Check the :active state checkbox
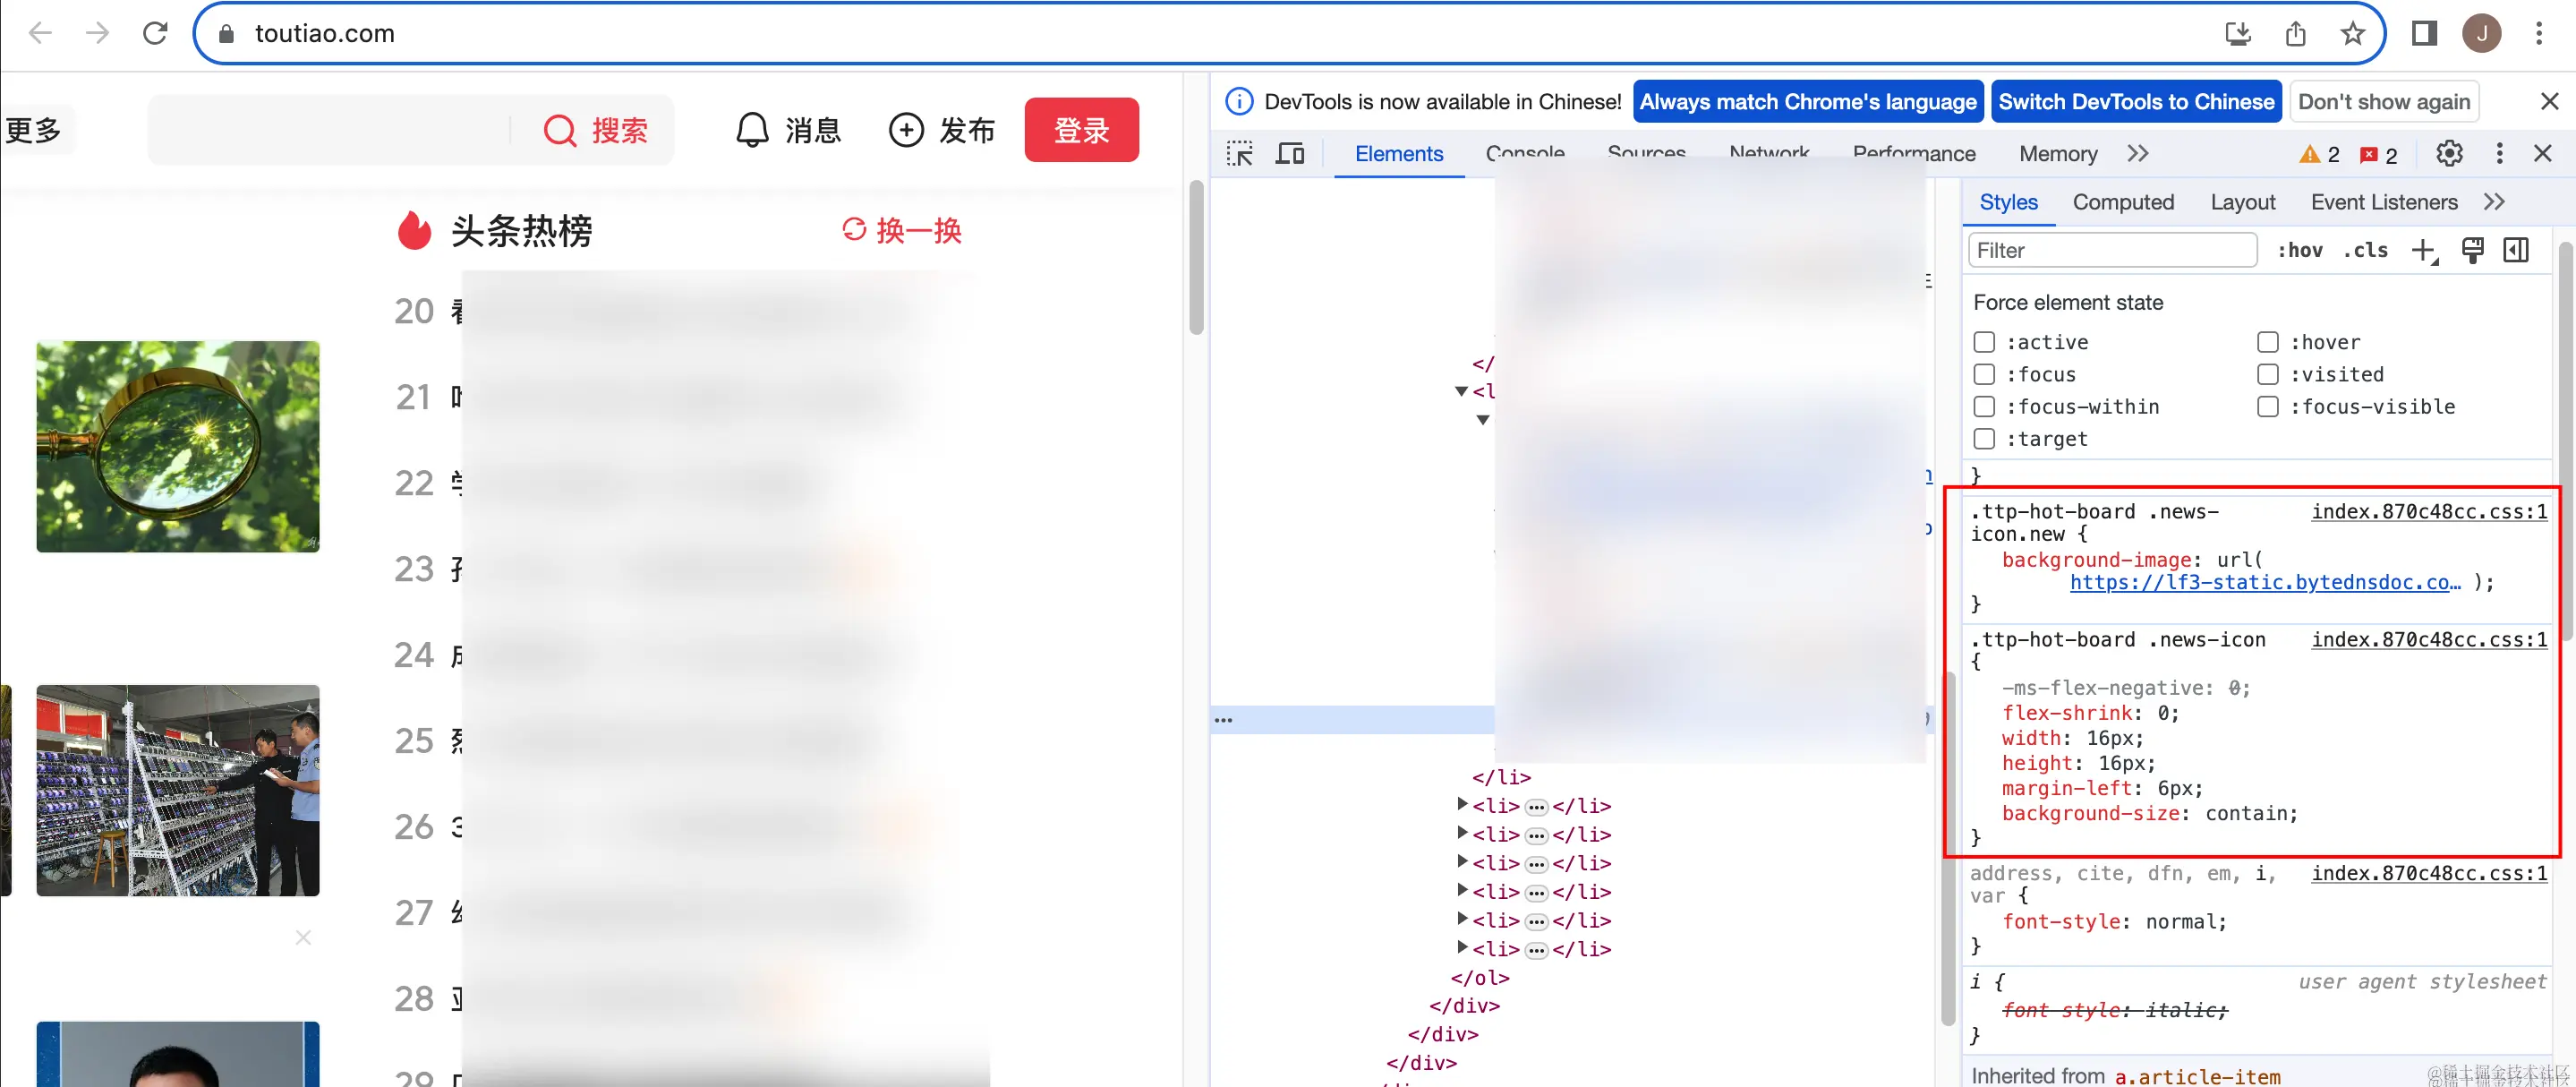The width and height of the screenshot is (2576, 1087). tap(1984, 343)
